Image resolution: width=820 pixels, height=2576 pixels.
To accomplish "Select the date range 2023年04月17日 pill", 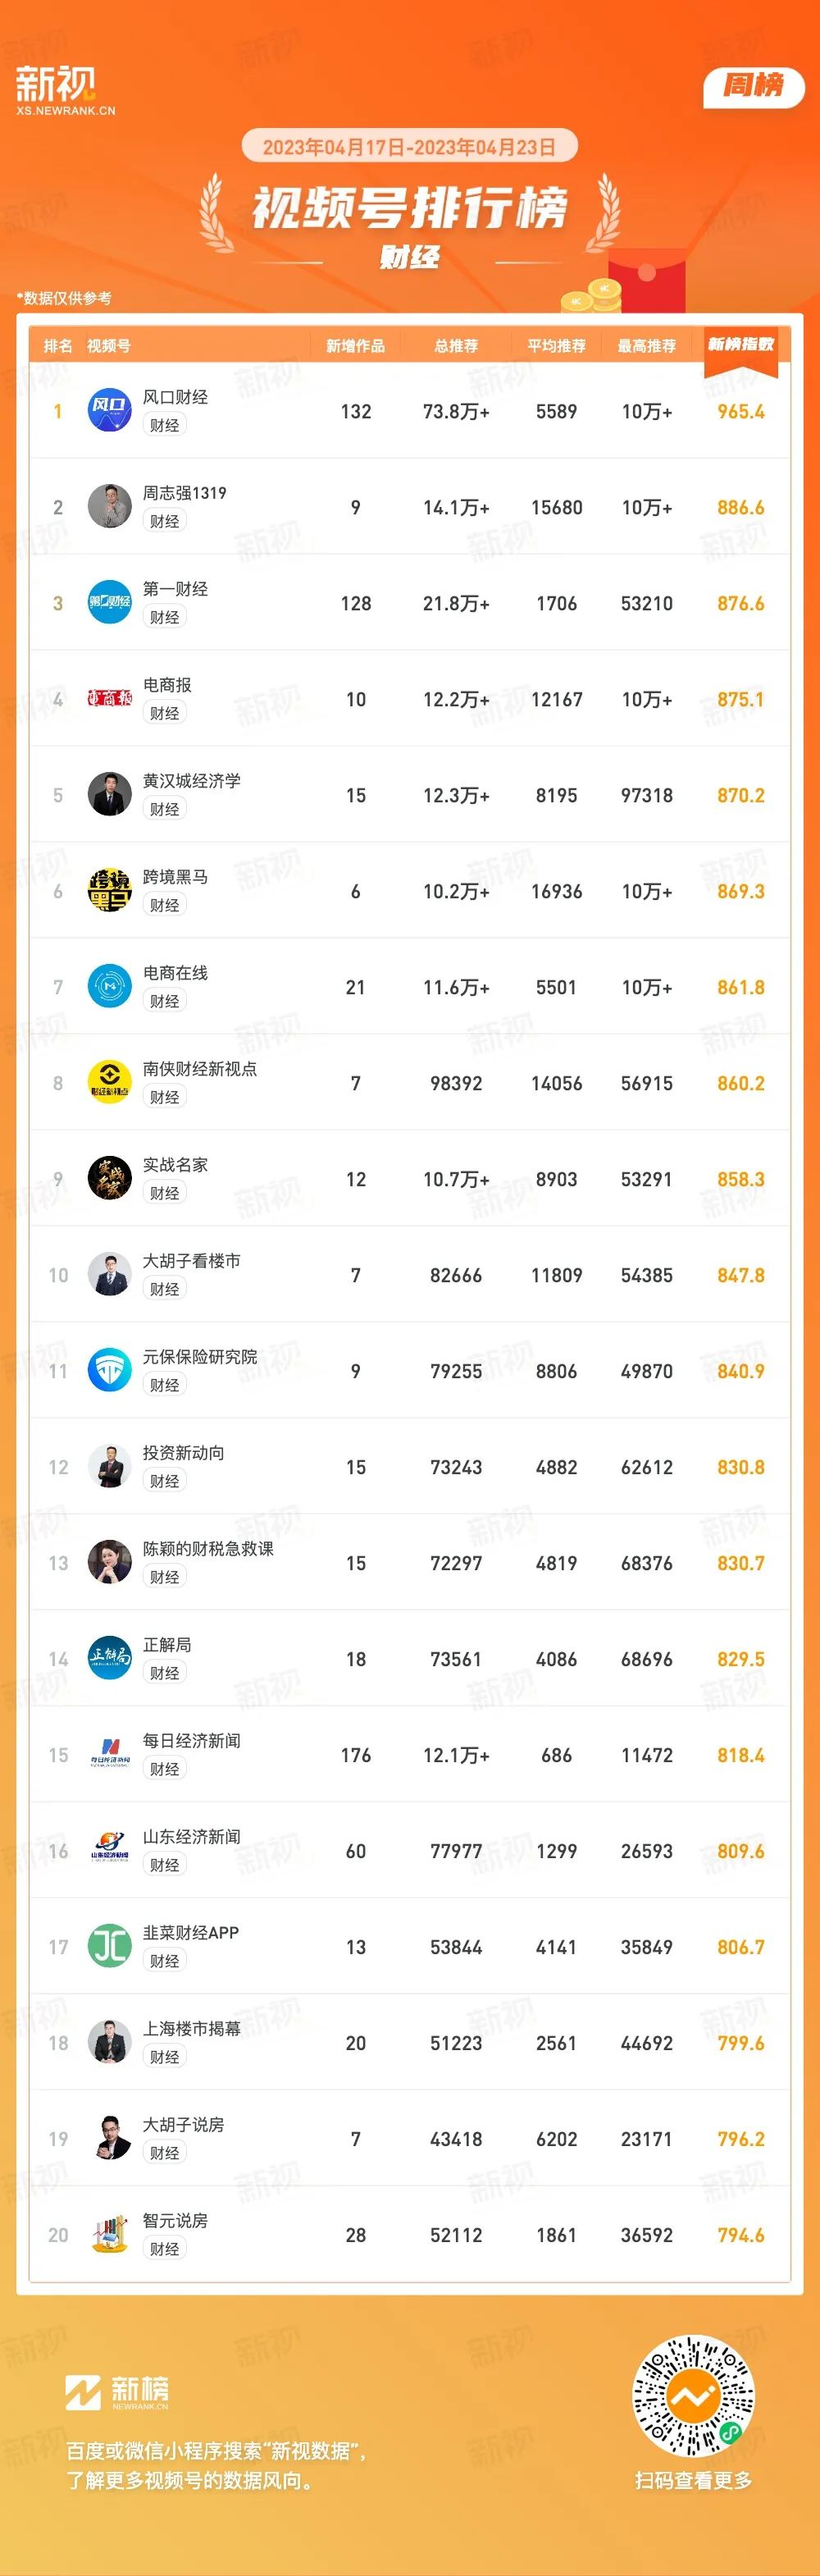I will pos(410,147).
